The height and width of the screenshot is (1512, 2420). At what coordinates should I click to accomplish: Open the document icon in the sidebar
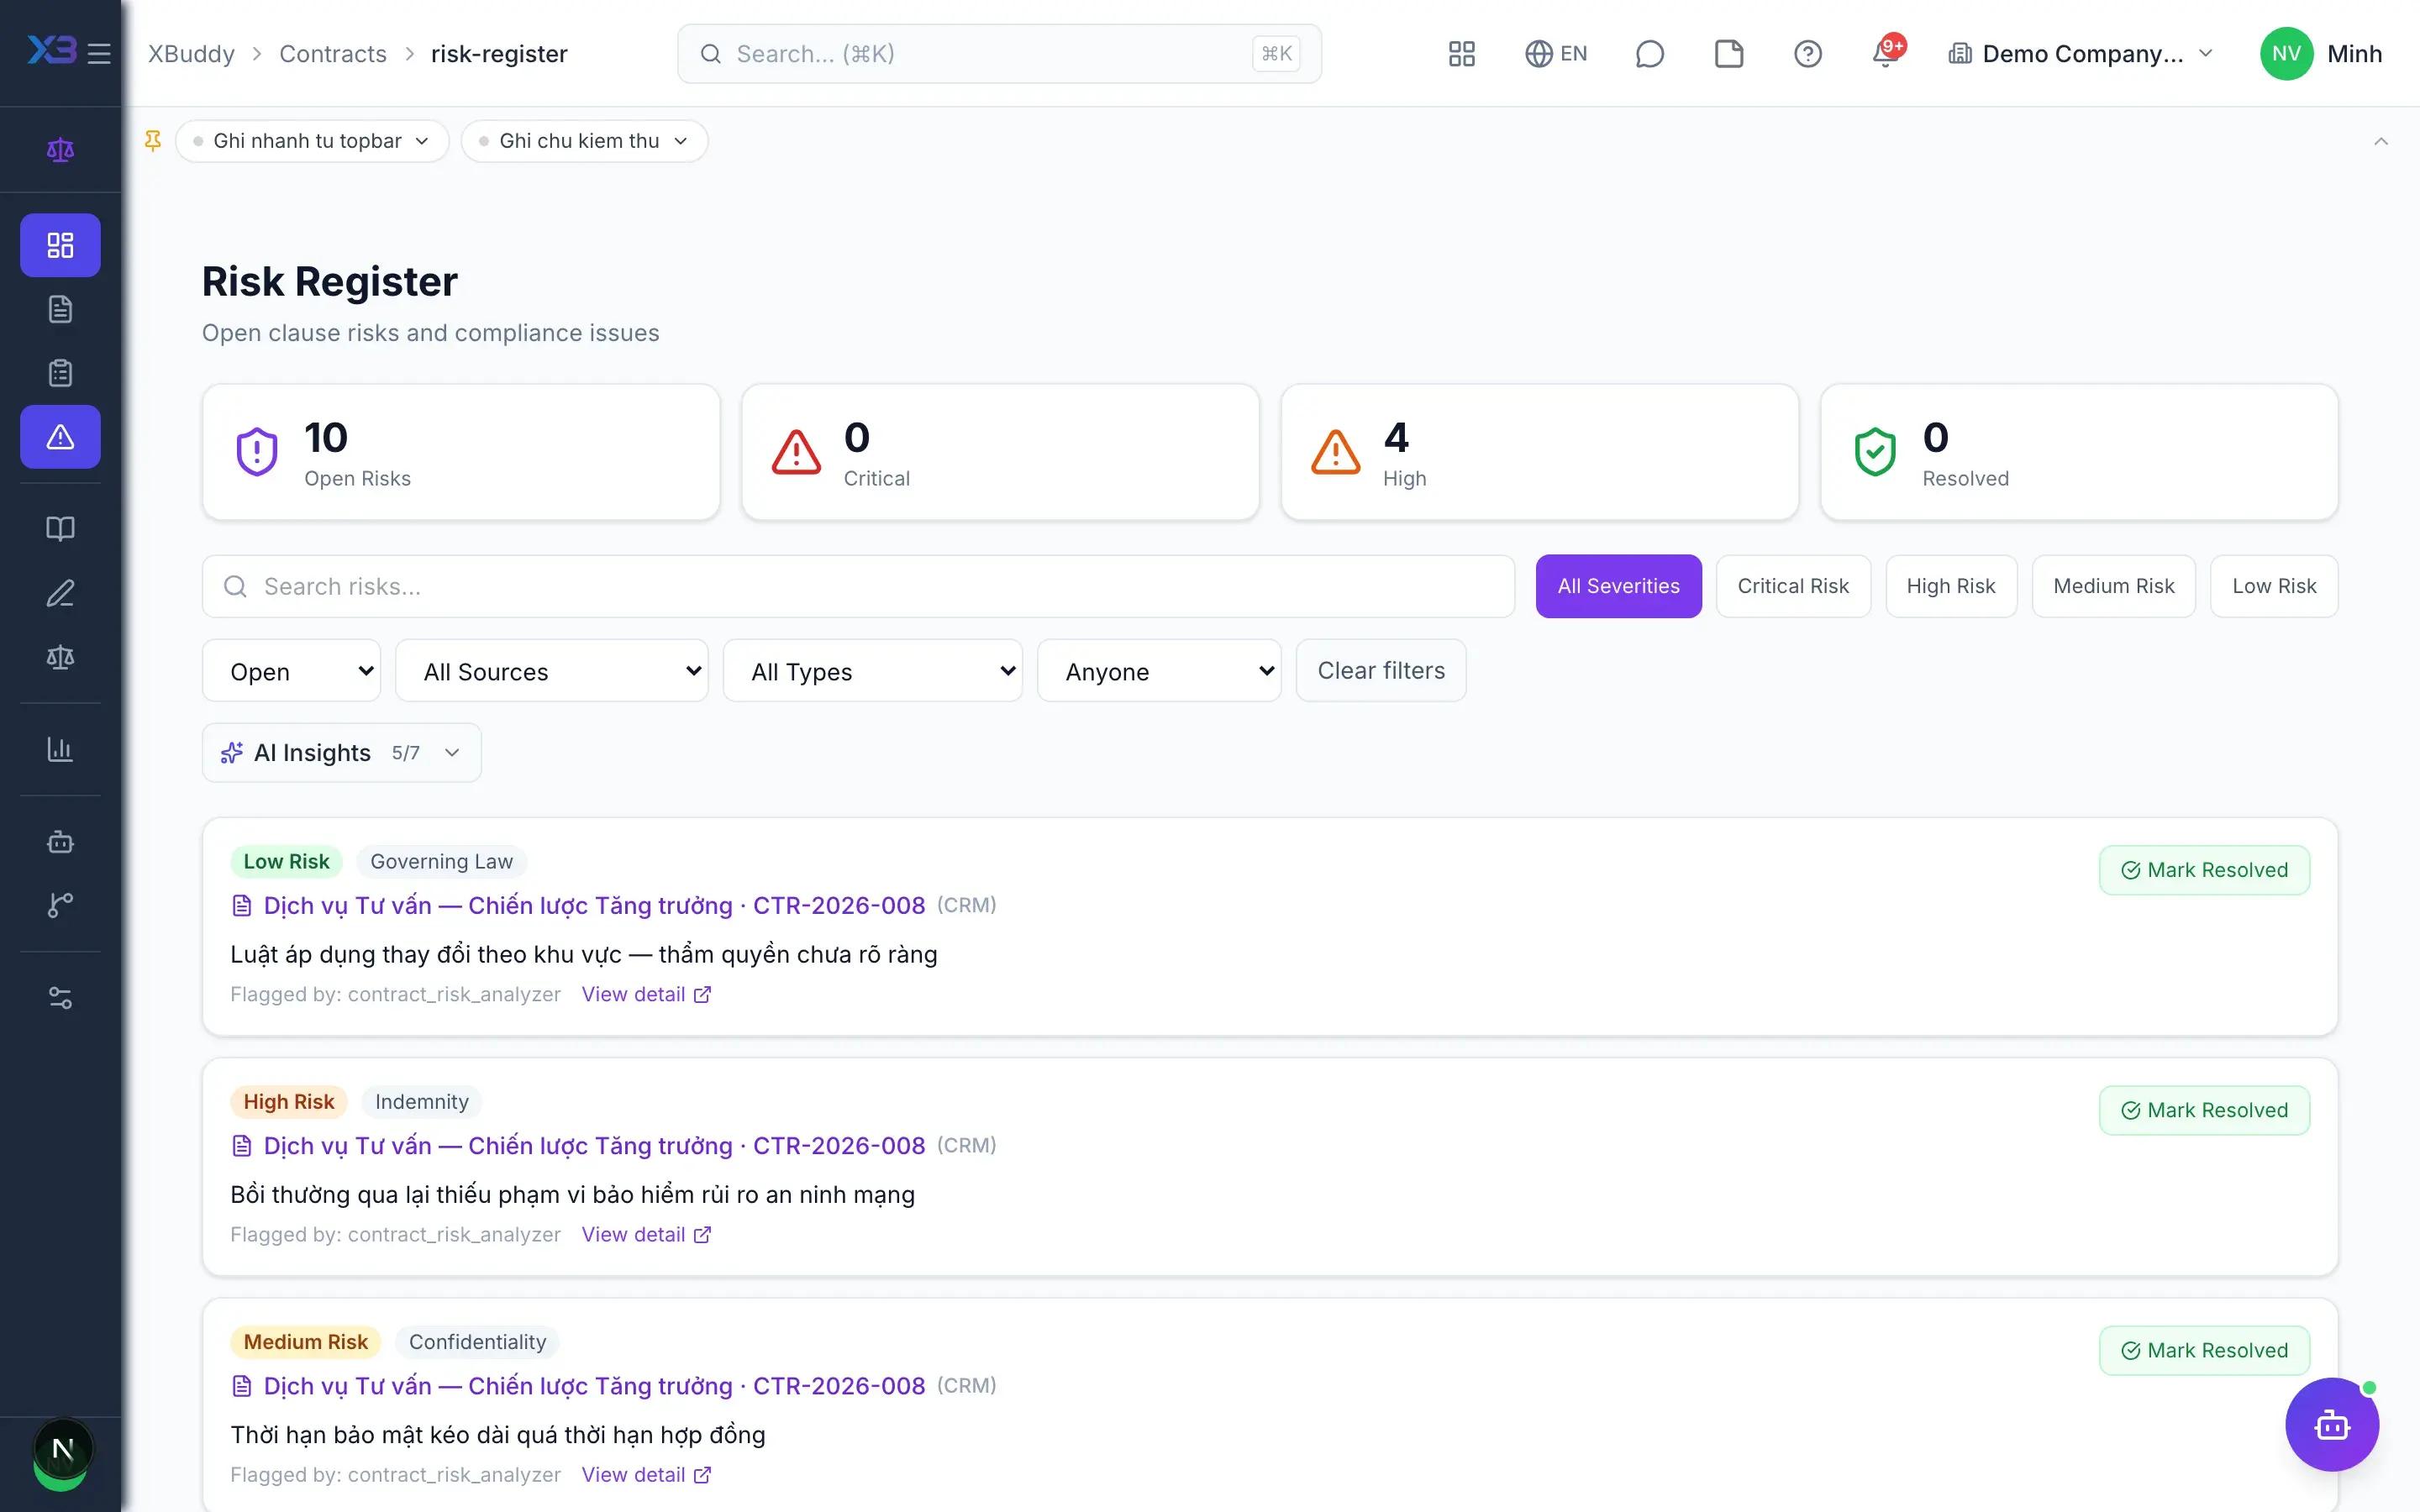pyautogui.click(x=60, y=309)
